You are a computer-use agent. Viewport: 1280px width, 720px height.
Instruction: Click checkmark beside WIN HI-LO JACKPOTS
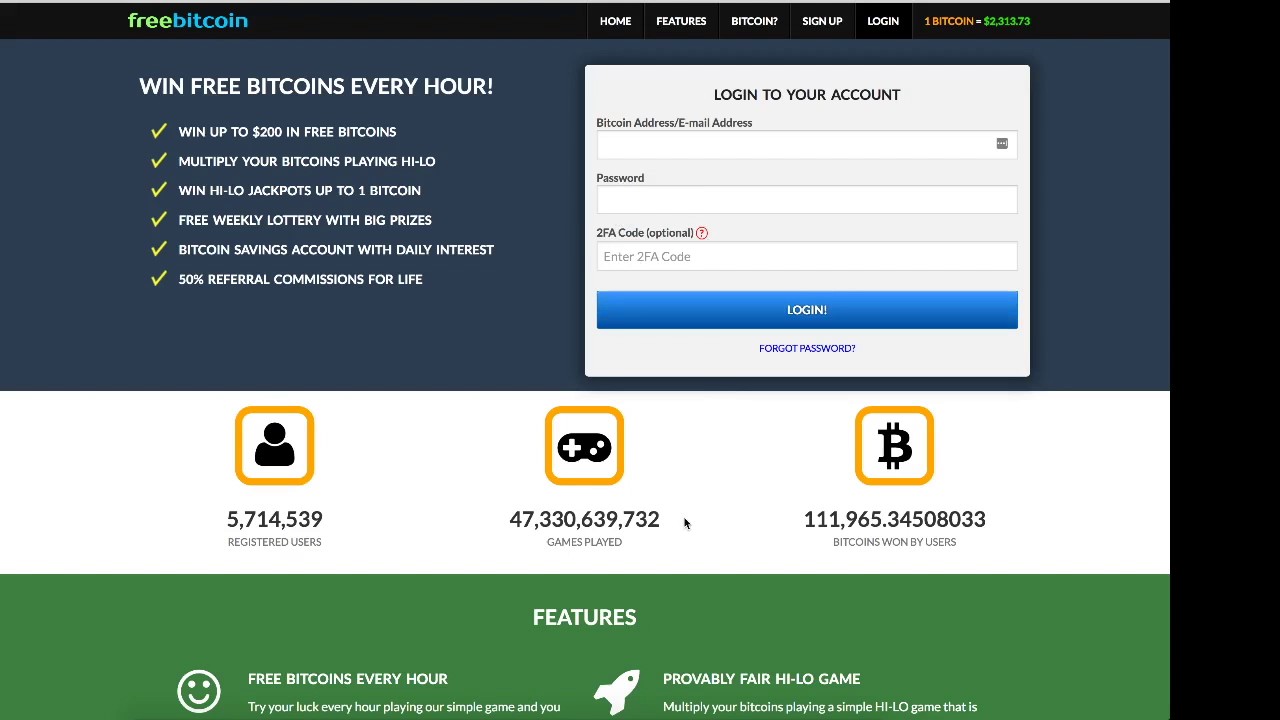tap(158, 190)
